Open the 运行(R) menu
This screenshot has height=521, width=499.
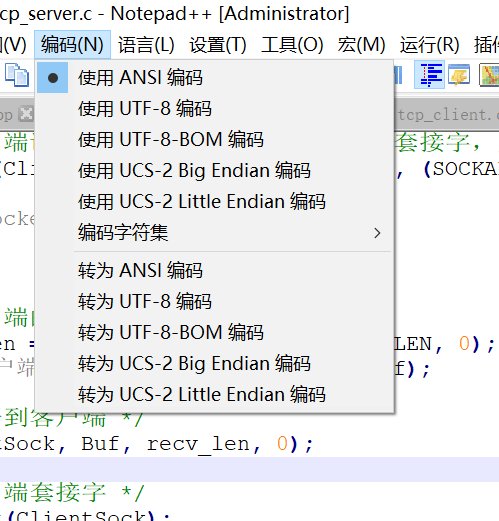click(x=430, y=45)
